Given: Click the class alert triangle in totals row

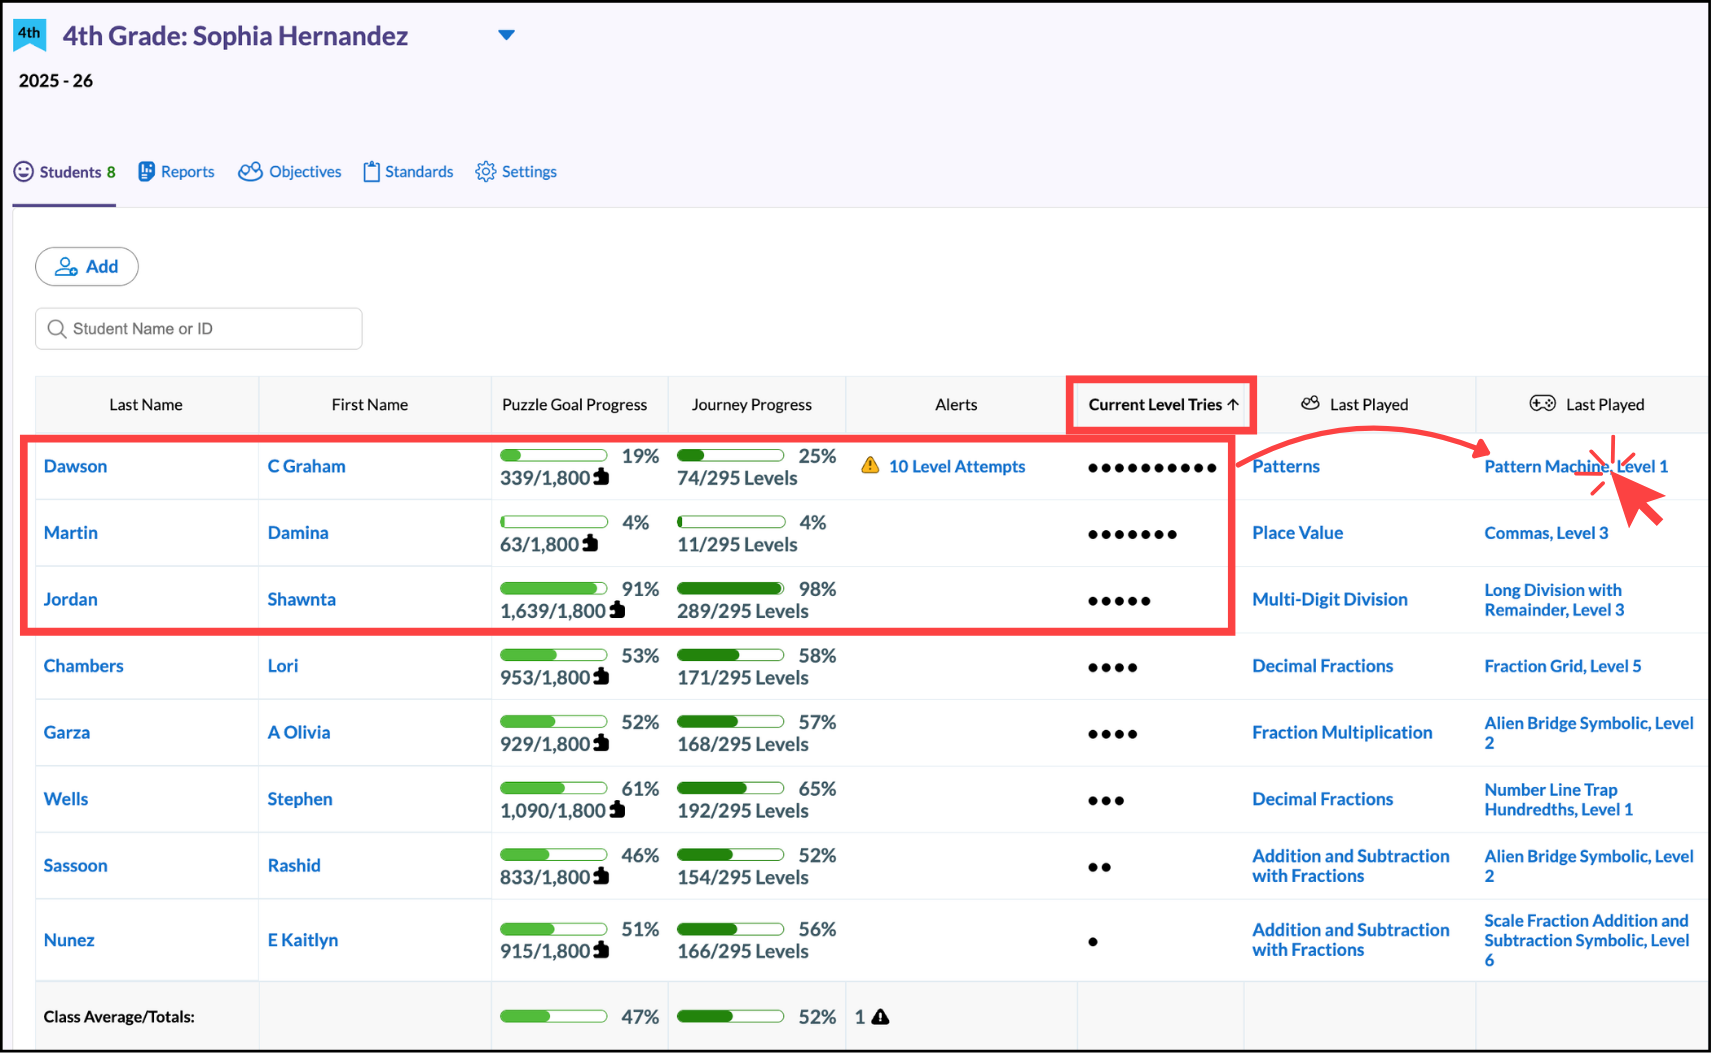Looking at the screenshot, I should (x=880, y=1017).
